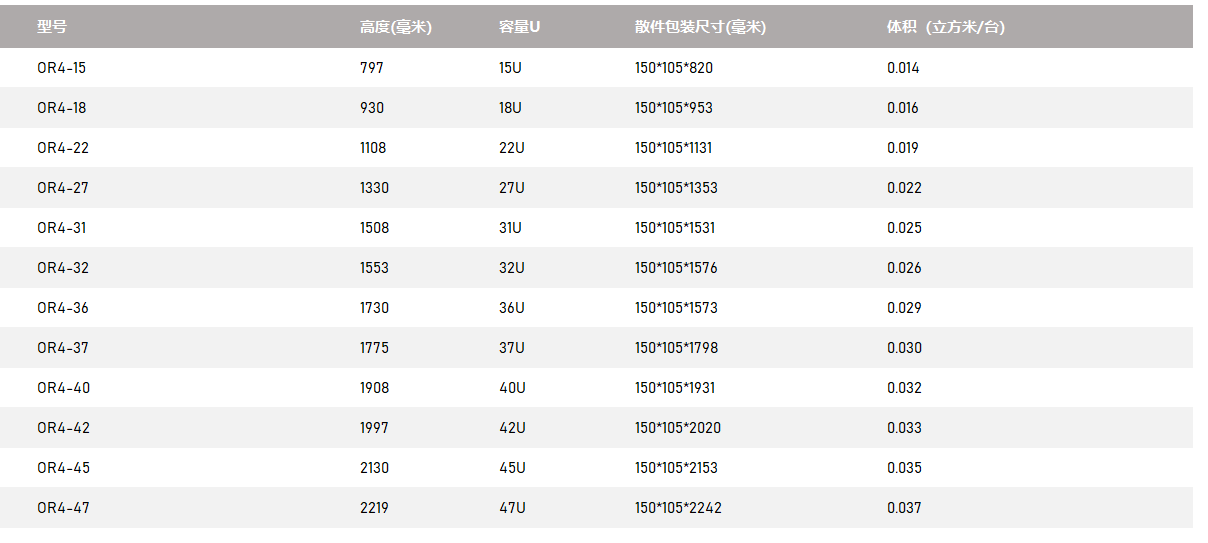Select the OR4-22 model cell
The width and height of the screenshot is (1208, 543).
pyautogui.click(x=63, y=148)
